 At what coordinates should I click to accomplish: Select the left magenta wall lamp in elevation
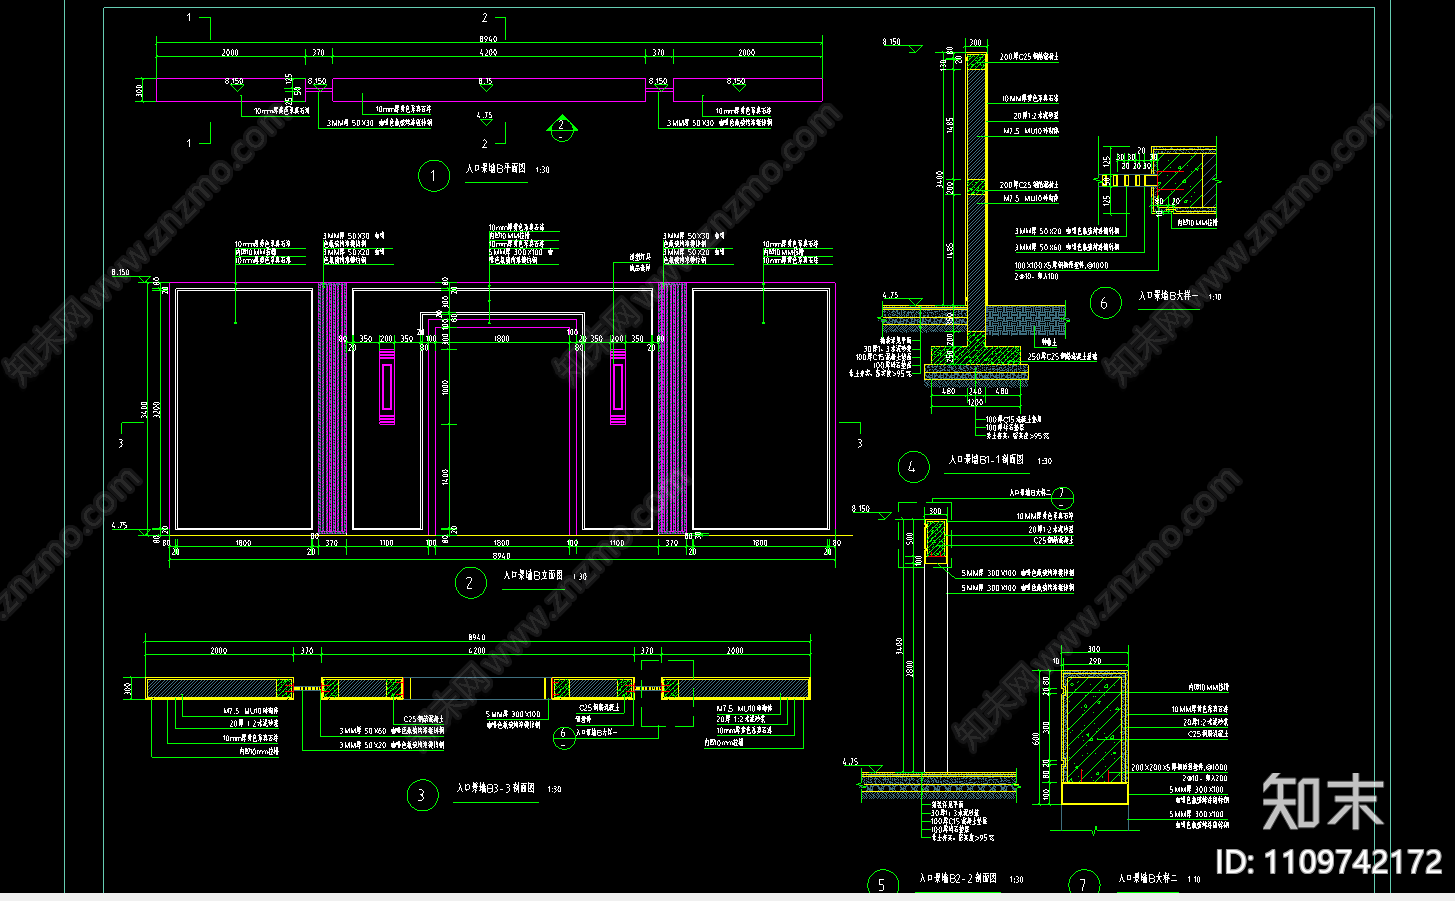387,387
